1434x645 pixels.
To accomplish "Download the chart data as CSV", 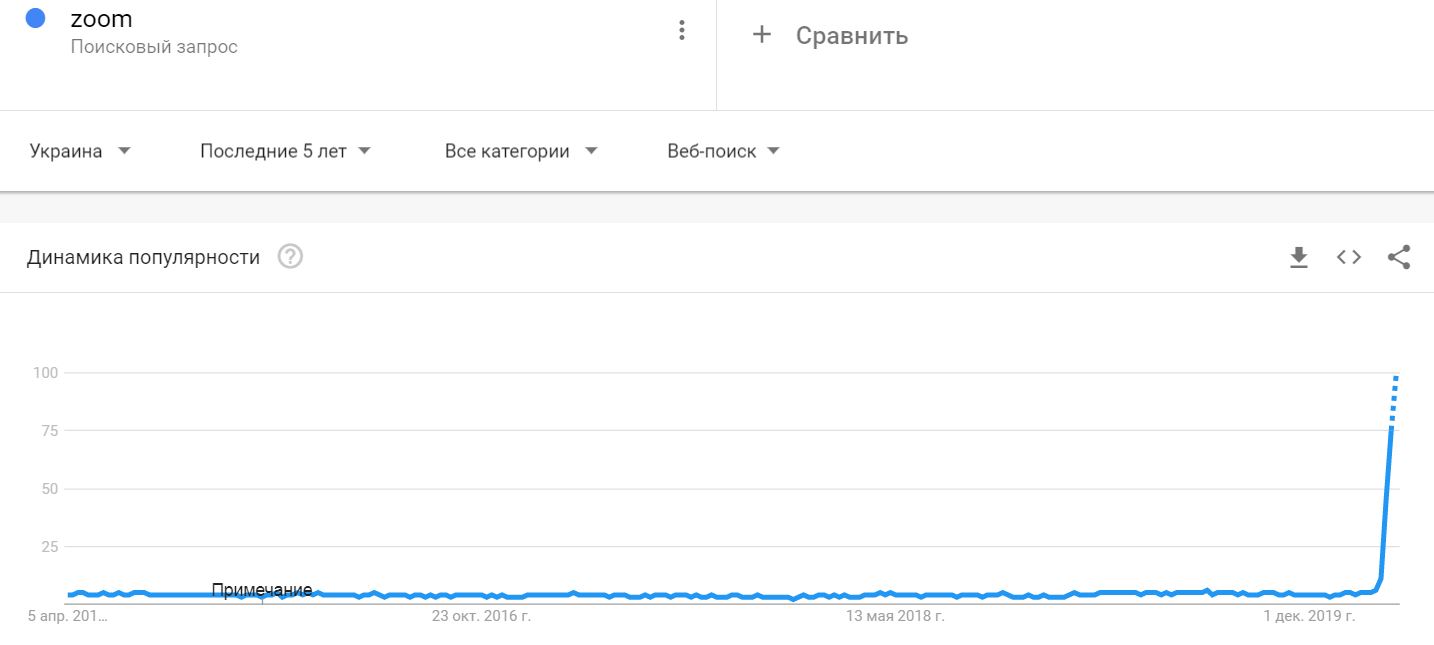I will coord(1299,258).
